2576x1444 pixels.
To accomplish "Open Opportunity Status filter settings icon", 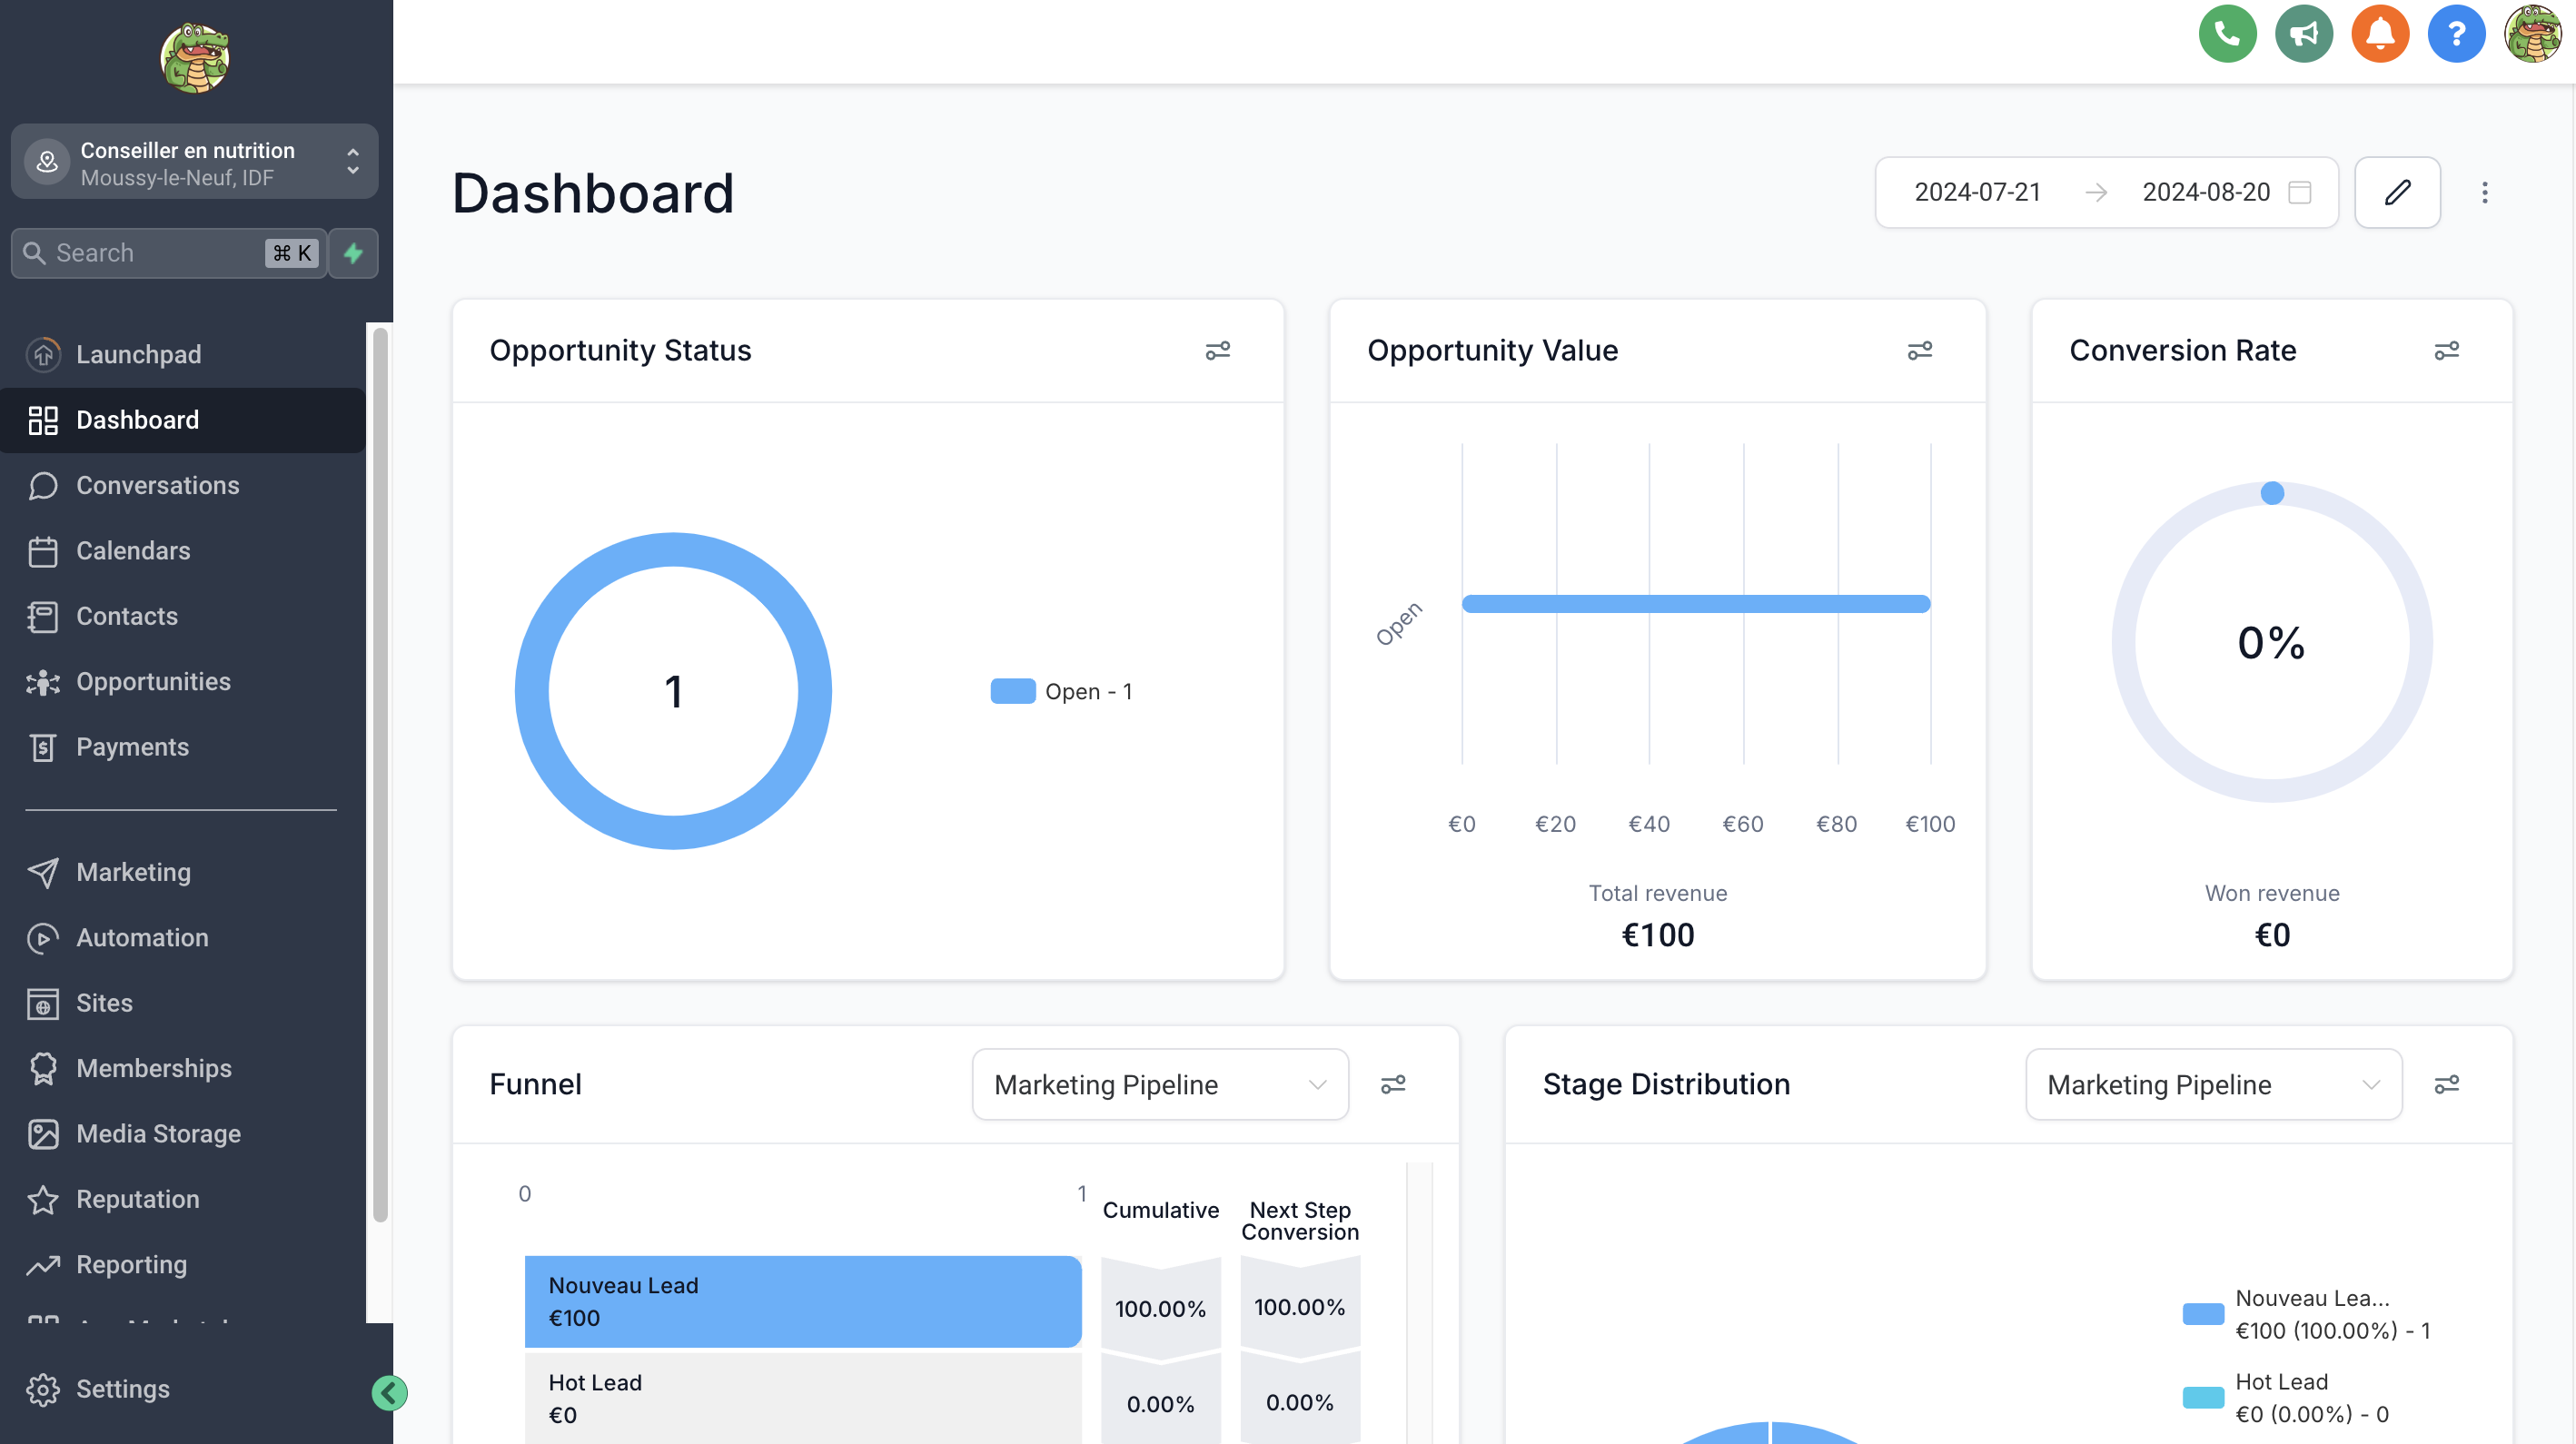I will tap(1217, 351).
